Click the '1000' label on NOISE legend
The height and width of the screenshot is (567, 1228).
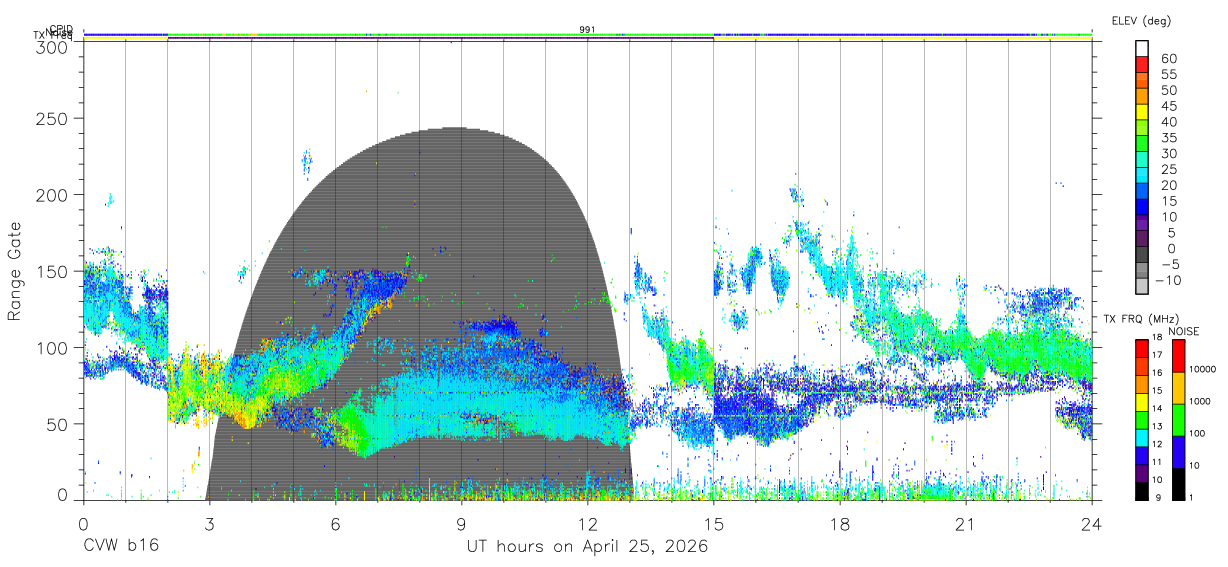pos(1202,402)
